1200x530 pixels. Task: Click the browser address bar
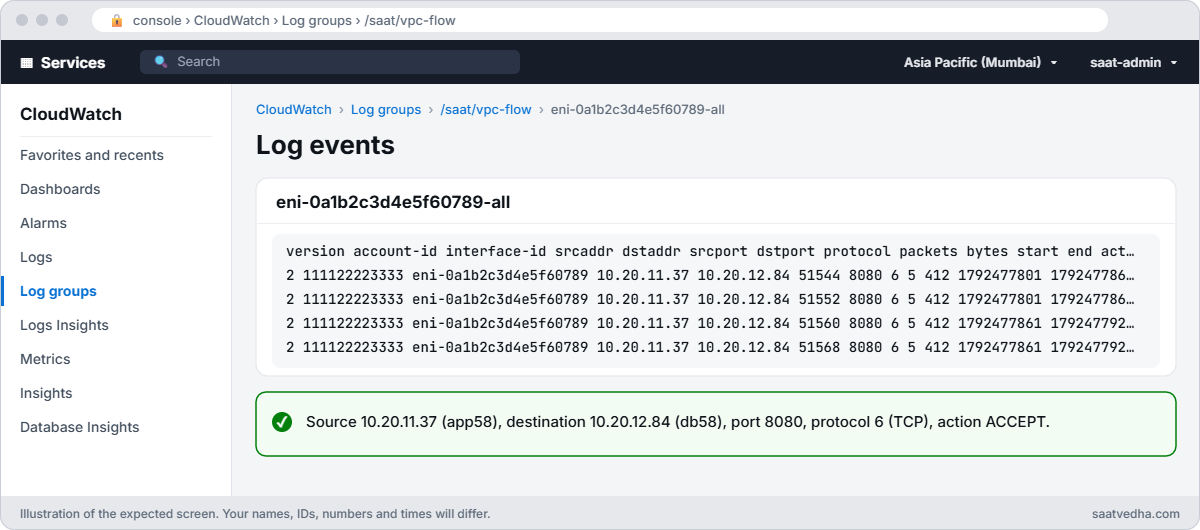click(600, 20)
